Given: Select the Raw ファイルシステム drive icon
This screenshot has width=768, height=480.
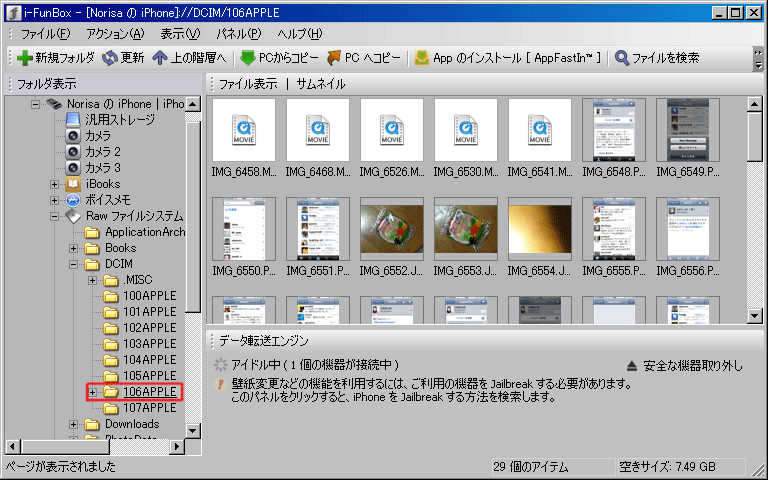Looking at the screenshot, I should click(x=72, y=216).
